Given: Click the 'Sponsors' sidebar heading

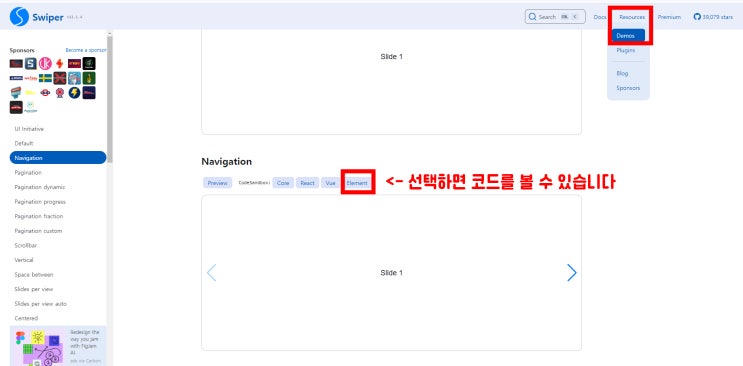Looking at the screenshot, I should (x=22, y=50).
